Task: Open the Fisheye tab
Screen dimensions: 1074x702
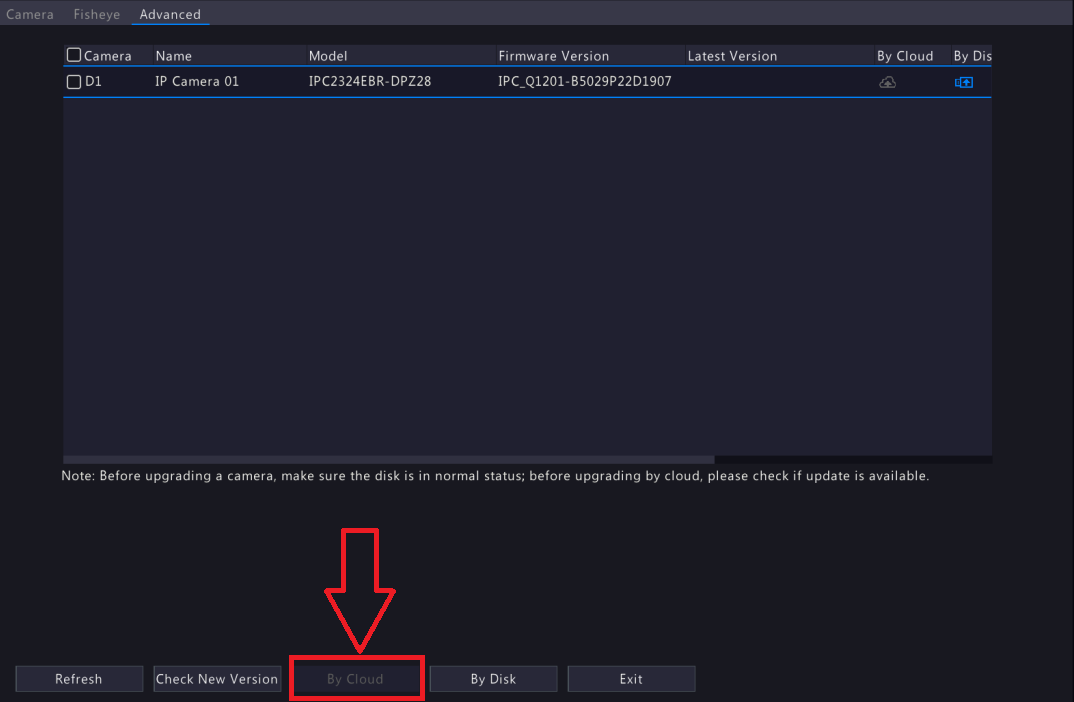Action: (97, 14)
